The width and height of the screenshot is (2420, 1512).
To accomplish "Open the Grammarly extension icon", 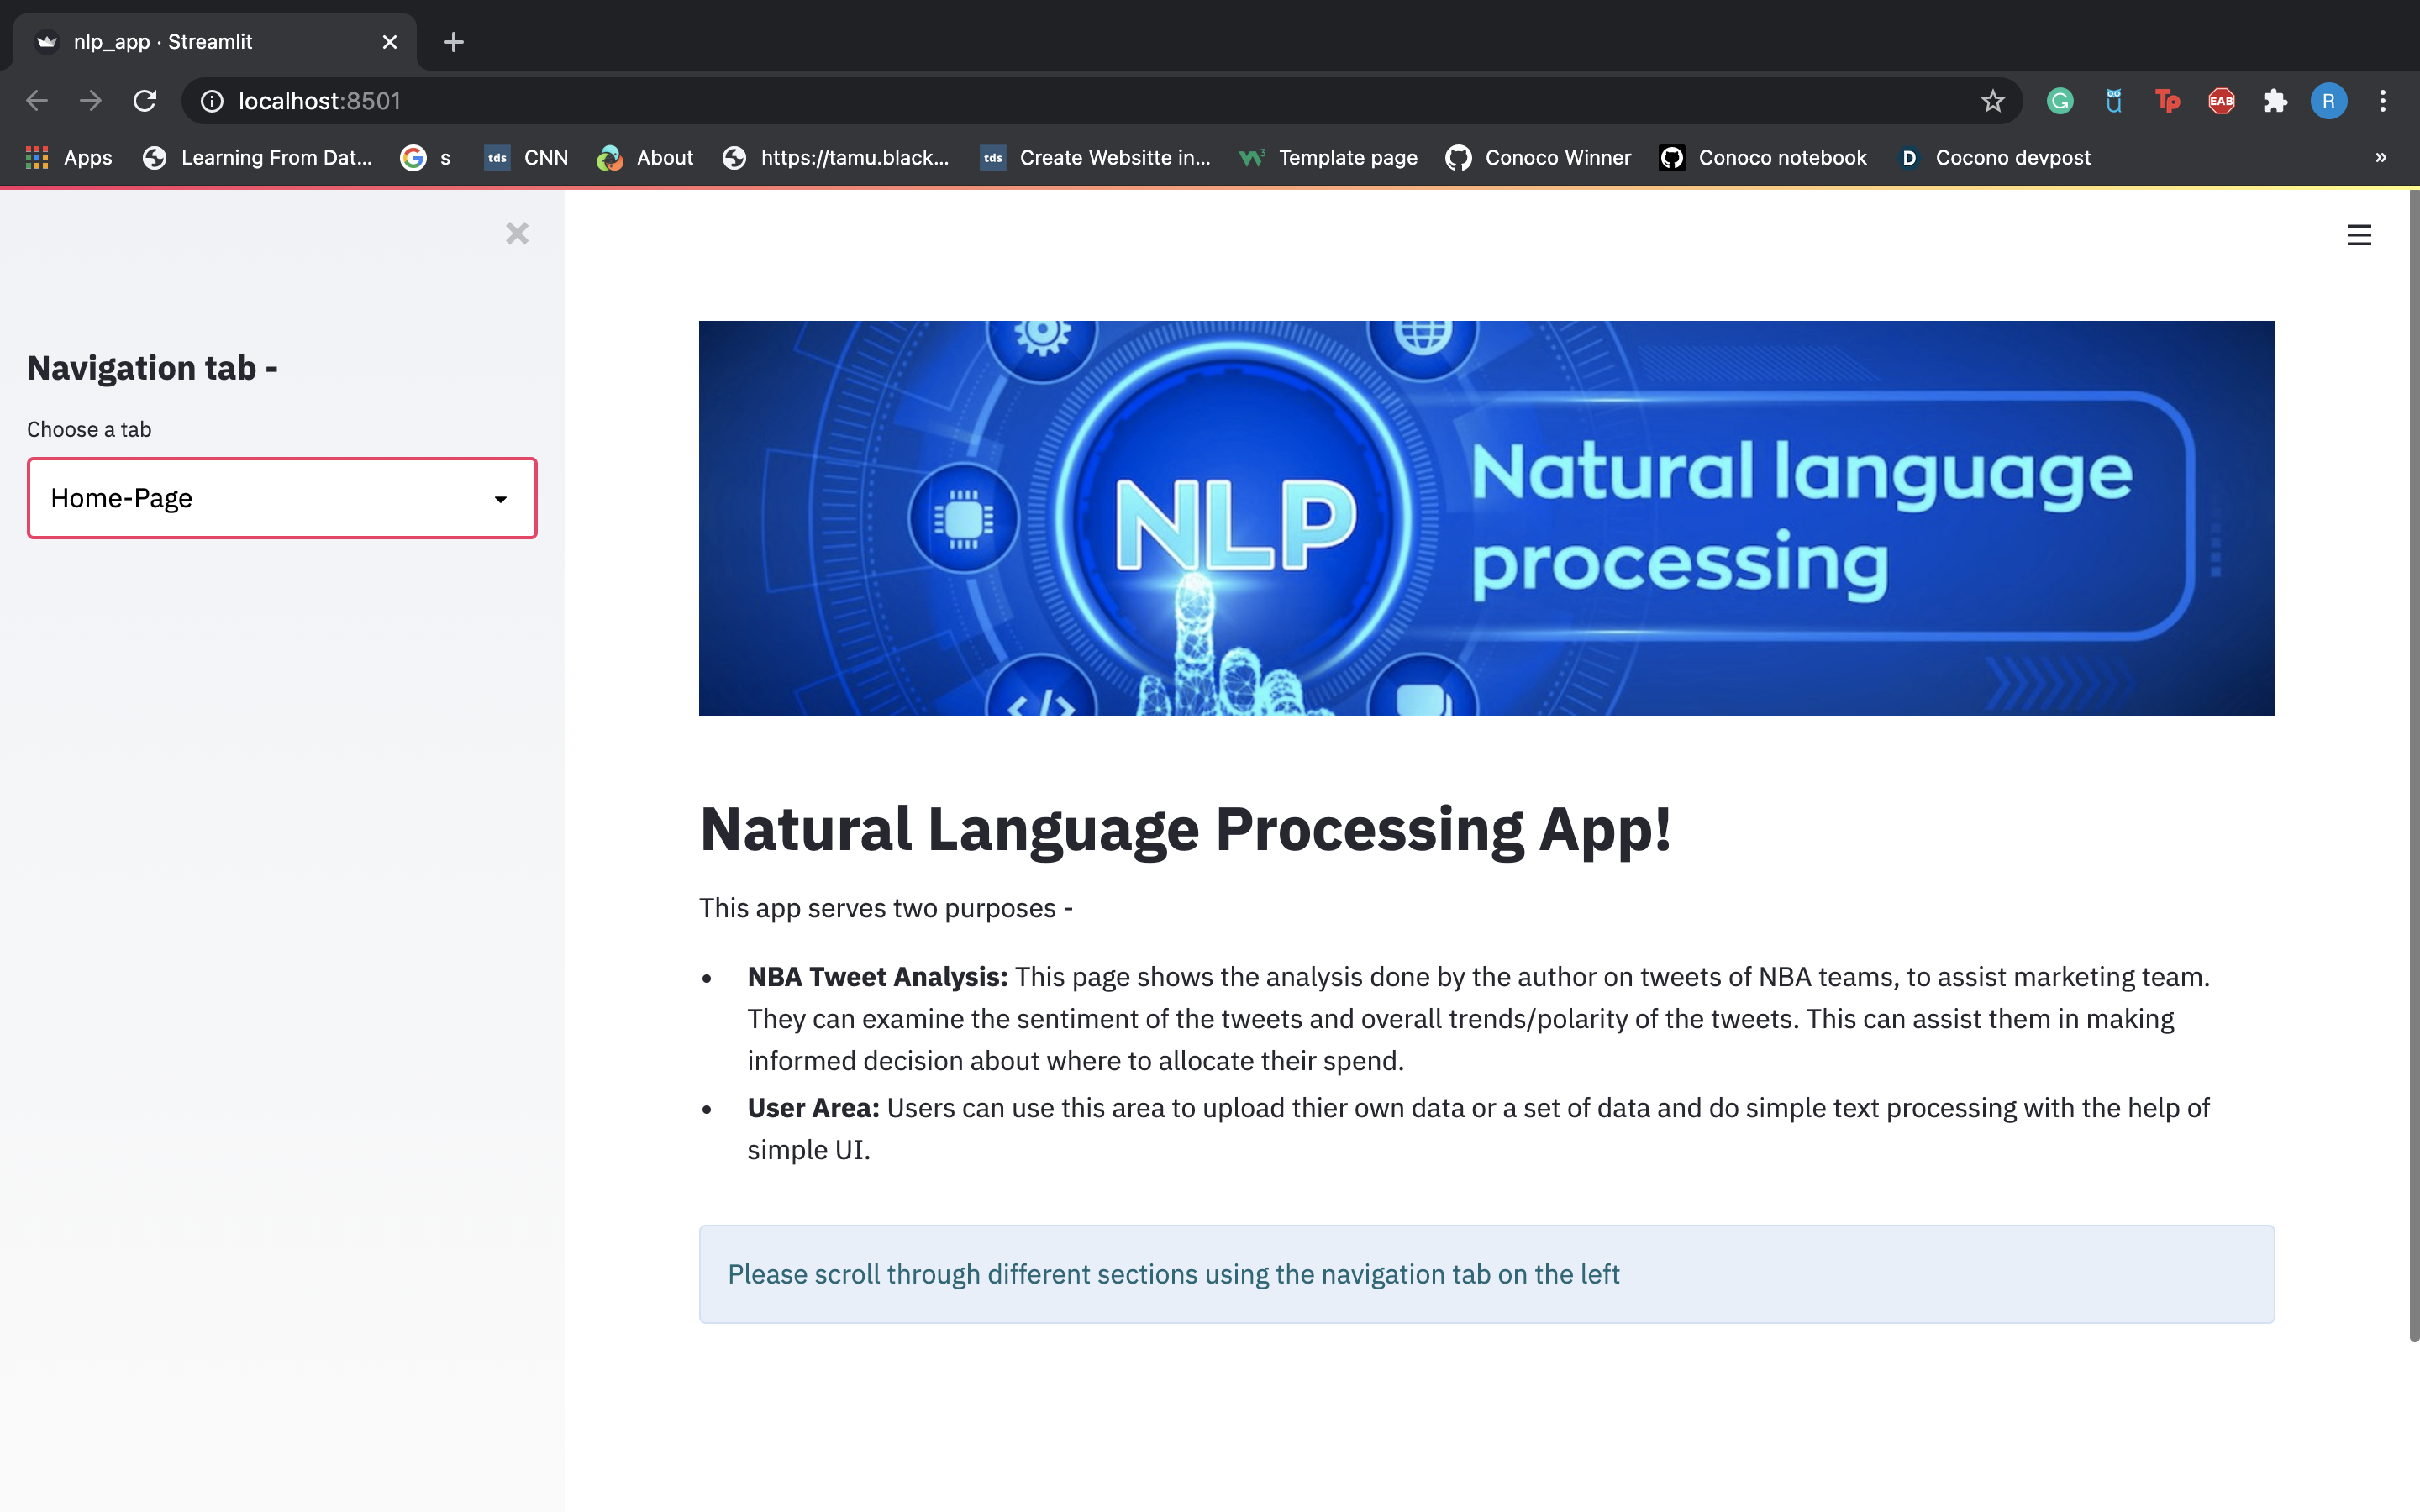I will coord(2059,101).
